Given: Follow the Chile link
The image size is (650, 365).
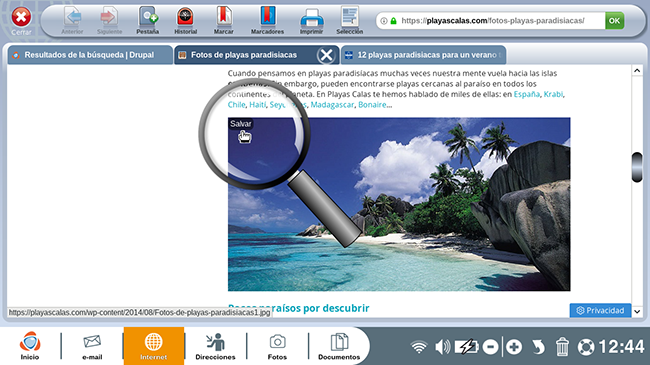Looking at the screenshot, I should (236, 105).
